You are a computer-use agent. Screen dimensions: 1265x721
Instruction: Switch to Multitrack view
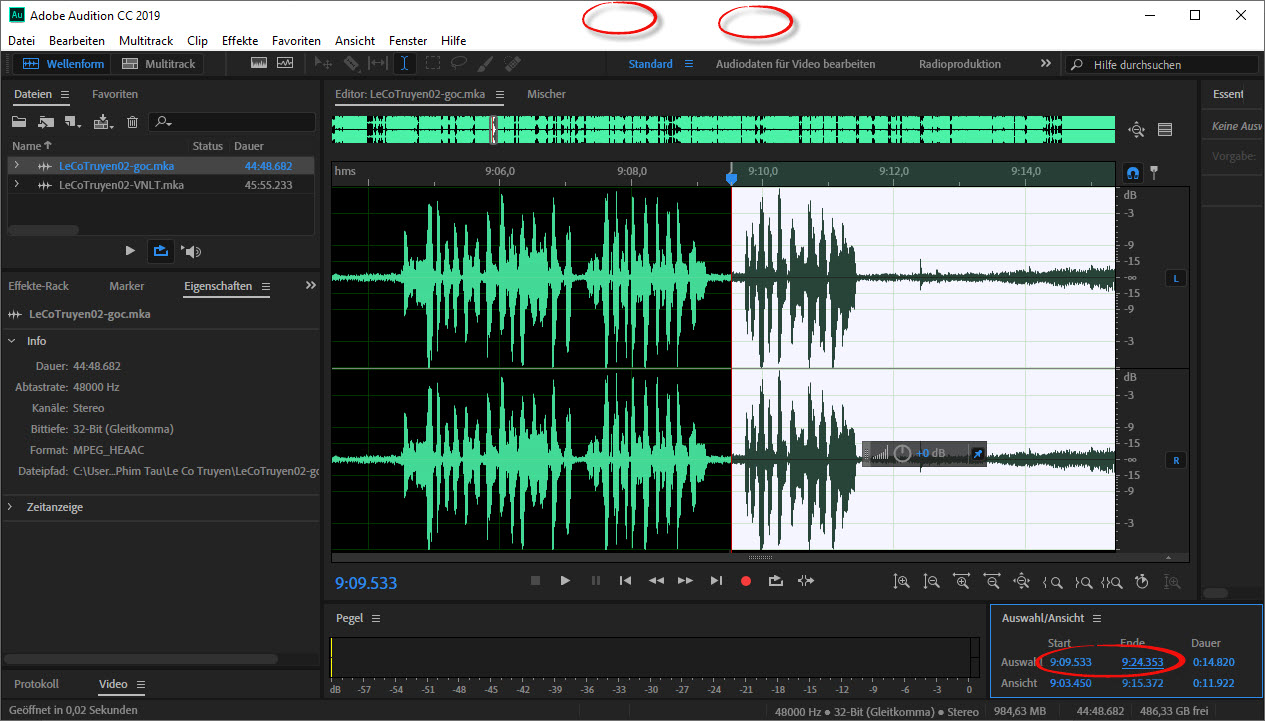tap(158, 64)
